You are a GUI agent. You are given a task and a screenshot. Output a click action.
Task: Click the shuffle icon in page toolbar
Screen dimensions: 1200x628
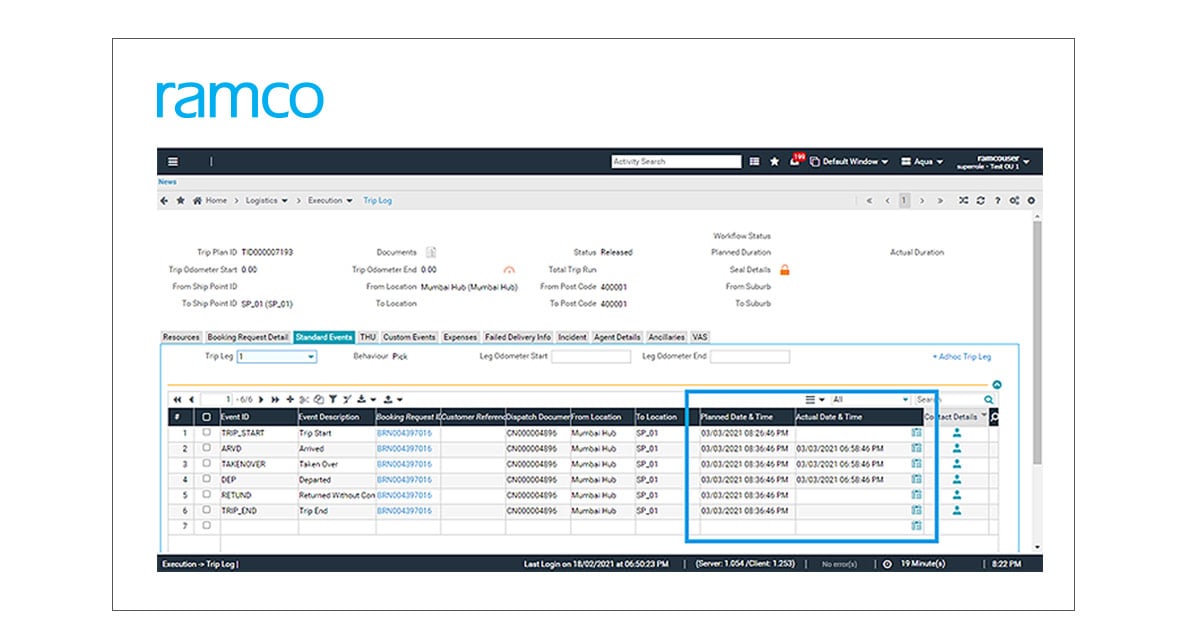[x=963, y=200]
